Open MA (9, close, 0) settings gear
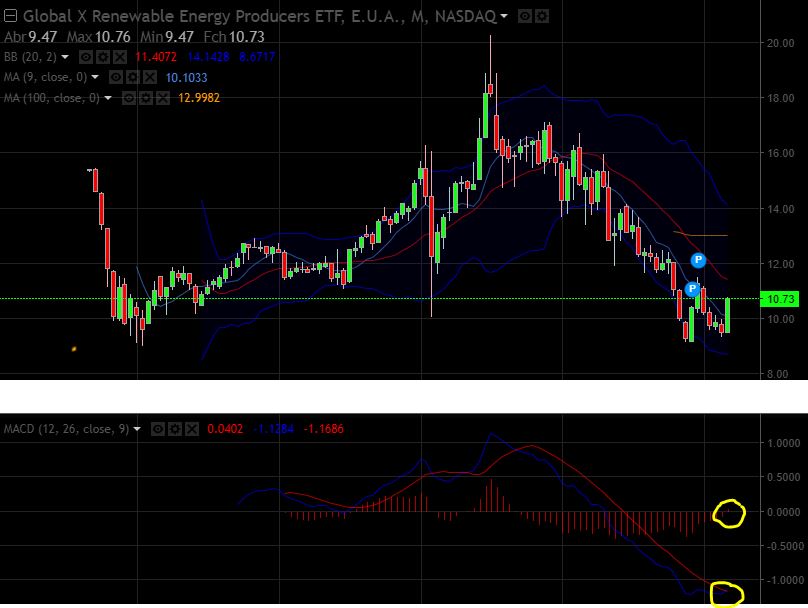Screen dimensions: 808x608 [133, 77]
